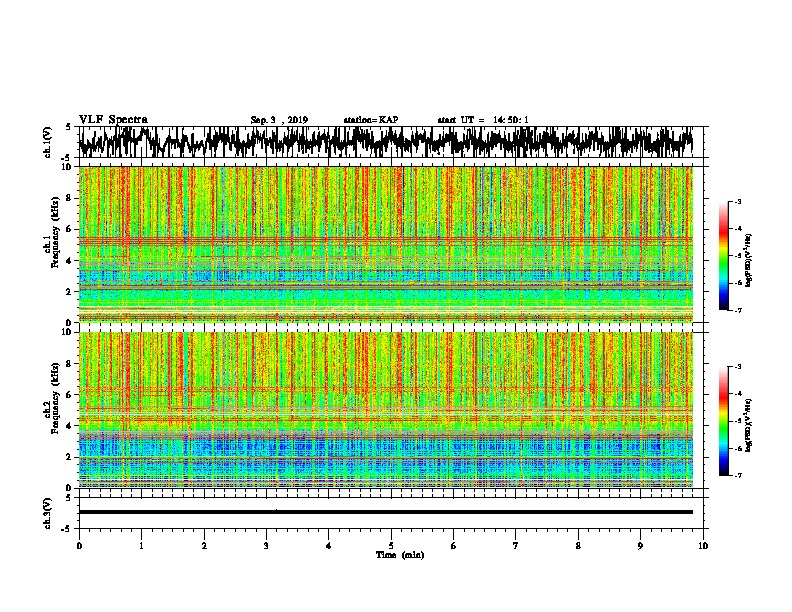Screen dimensions: 792x612
Task: Click the '-3' tick on ch.1 colorbar
Action: [738, 202]
